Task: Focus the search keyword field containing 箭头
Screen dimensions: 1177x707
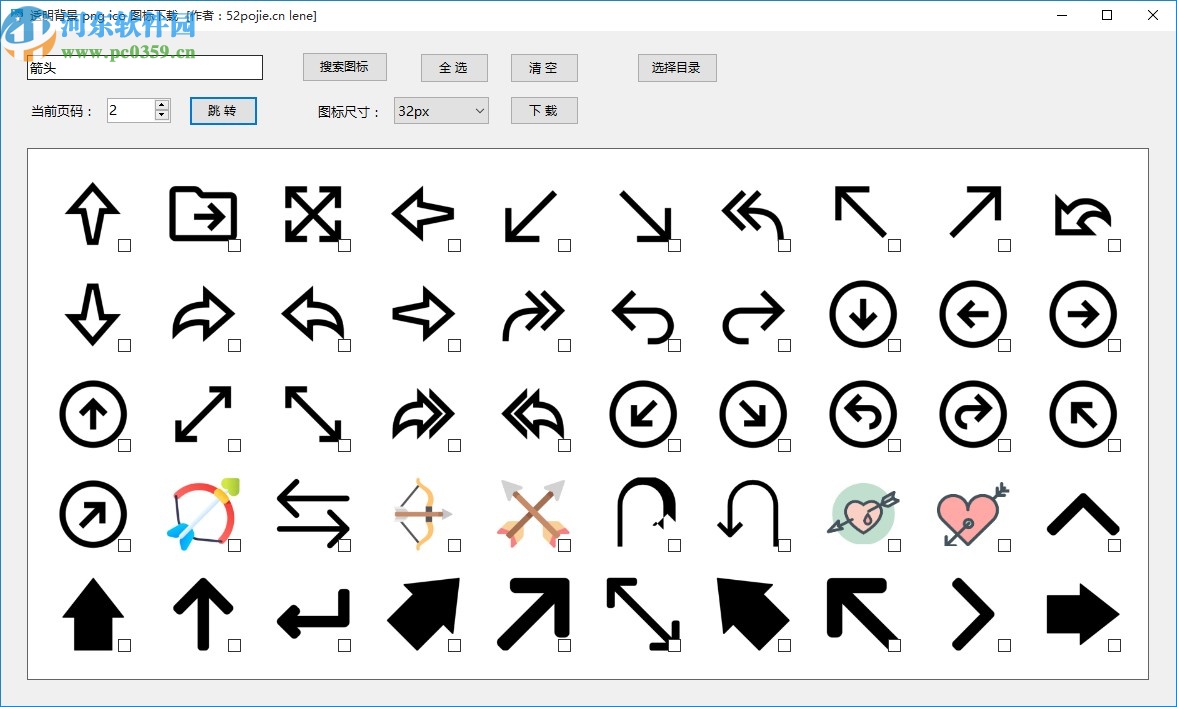Action: point(145,68)
